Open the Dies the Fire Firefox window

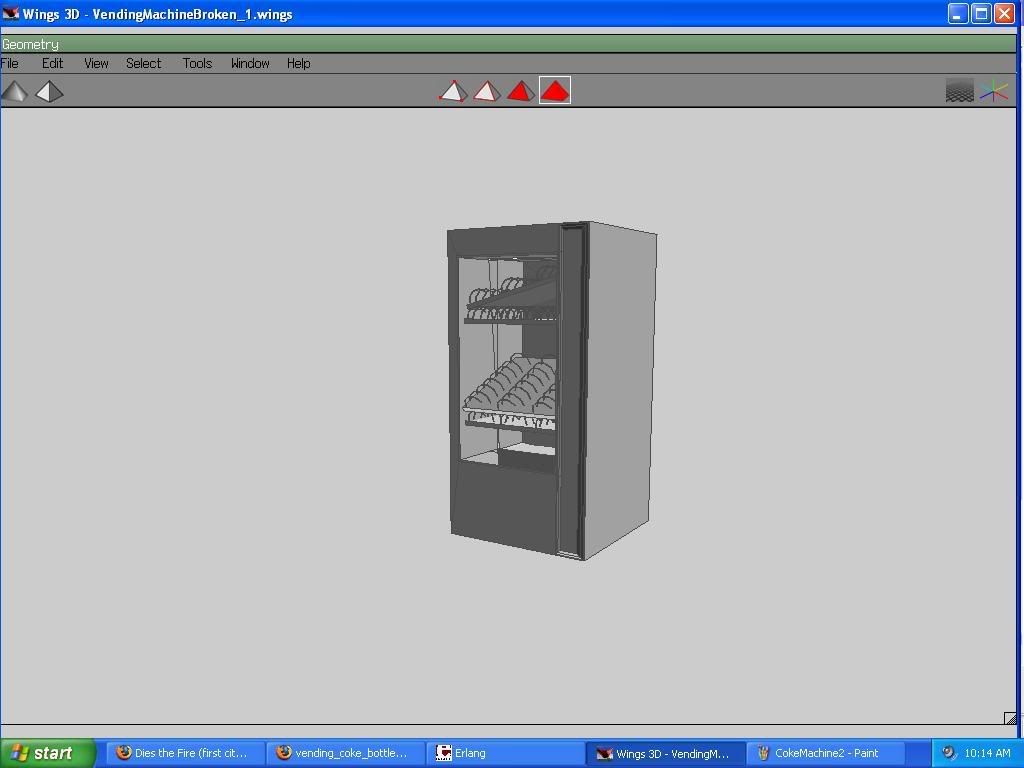(185, 753)
